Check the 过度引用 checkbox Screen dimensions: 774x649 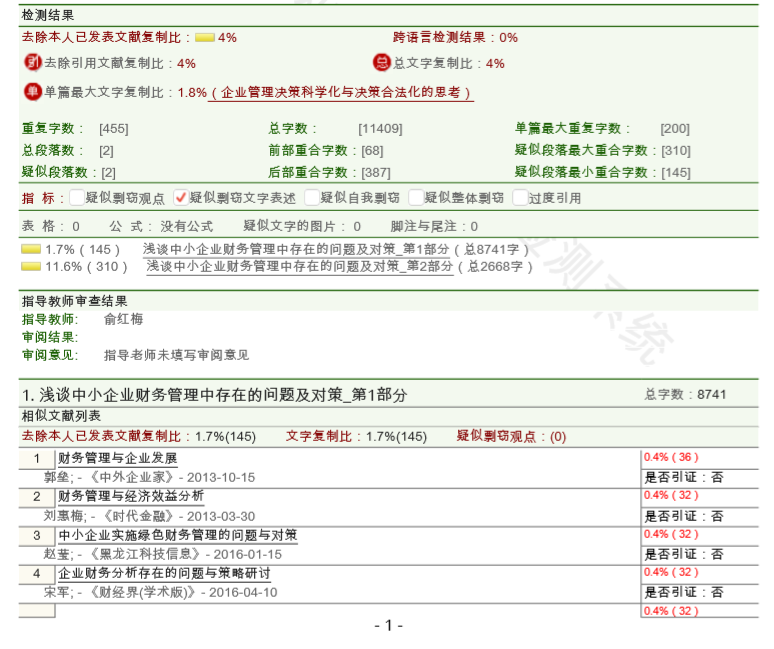click(520, 197)
